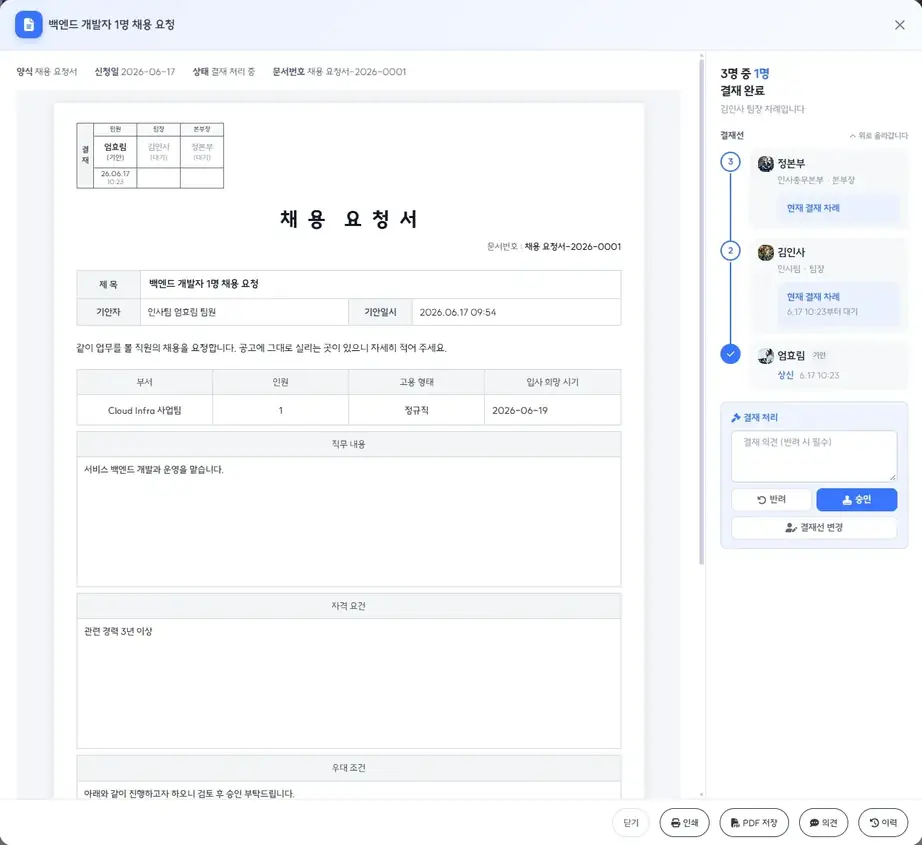
Task: Open the 의견 comments button
Action: tap(823, 823)
